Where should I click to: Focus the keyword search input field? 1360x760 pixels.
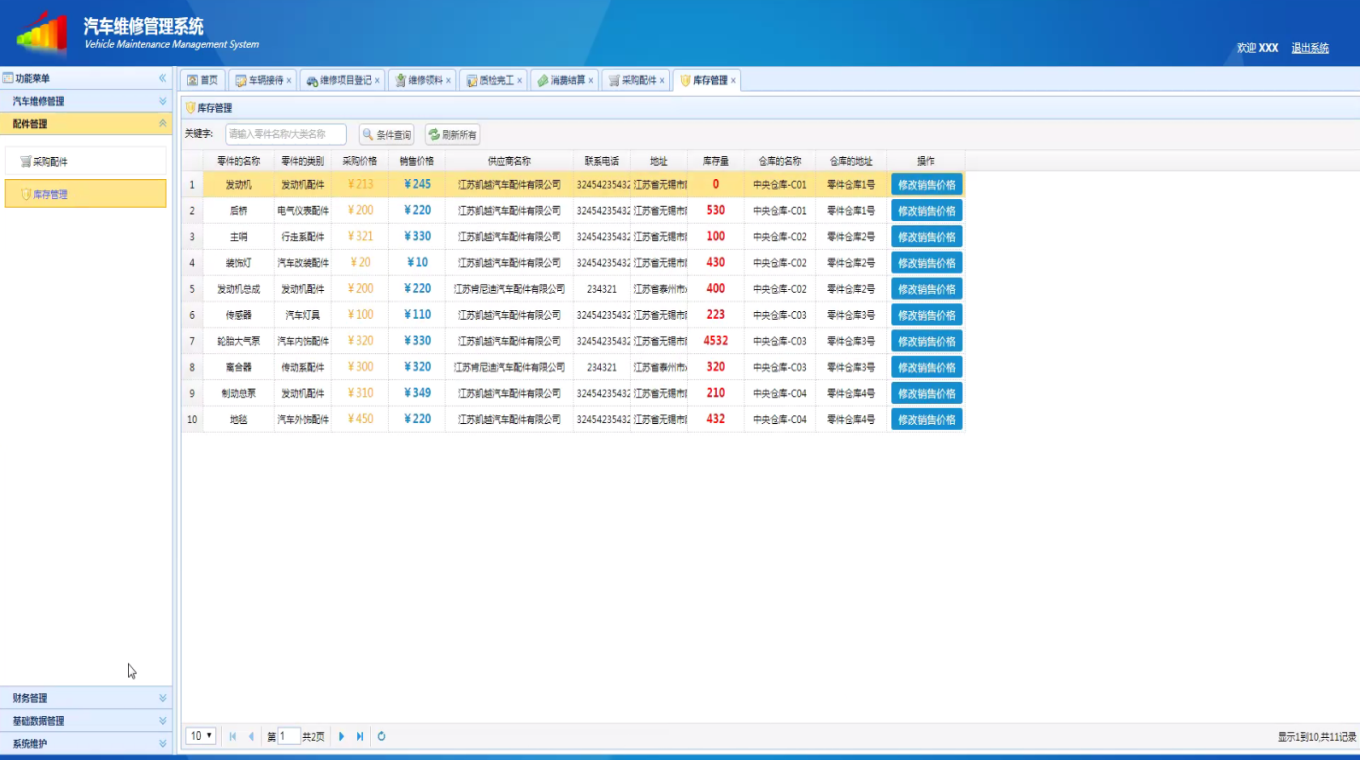pyautogui.click(x=286, y=134)
